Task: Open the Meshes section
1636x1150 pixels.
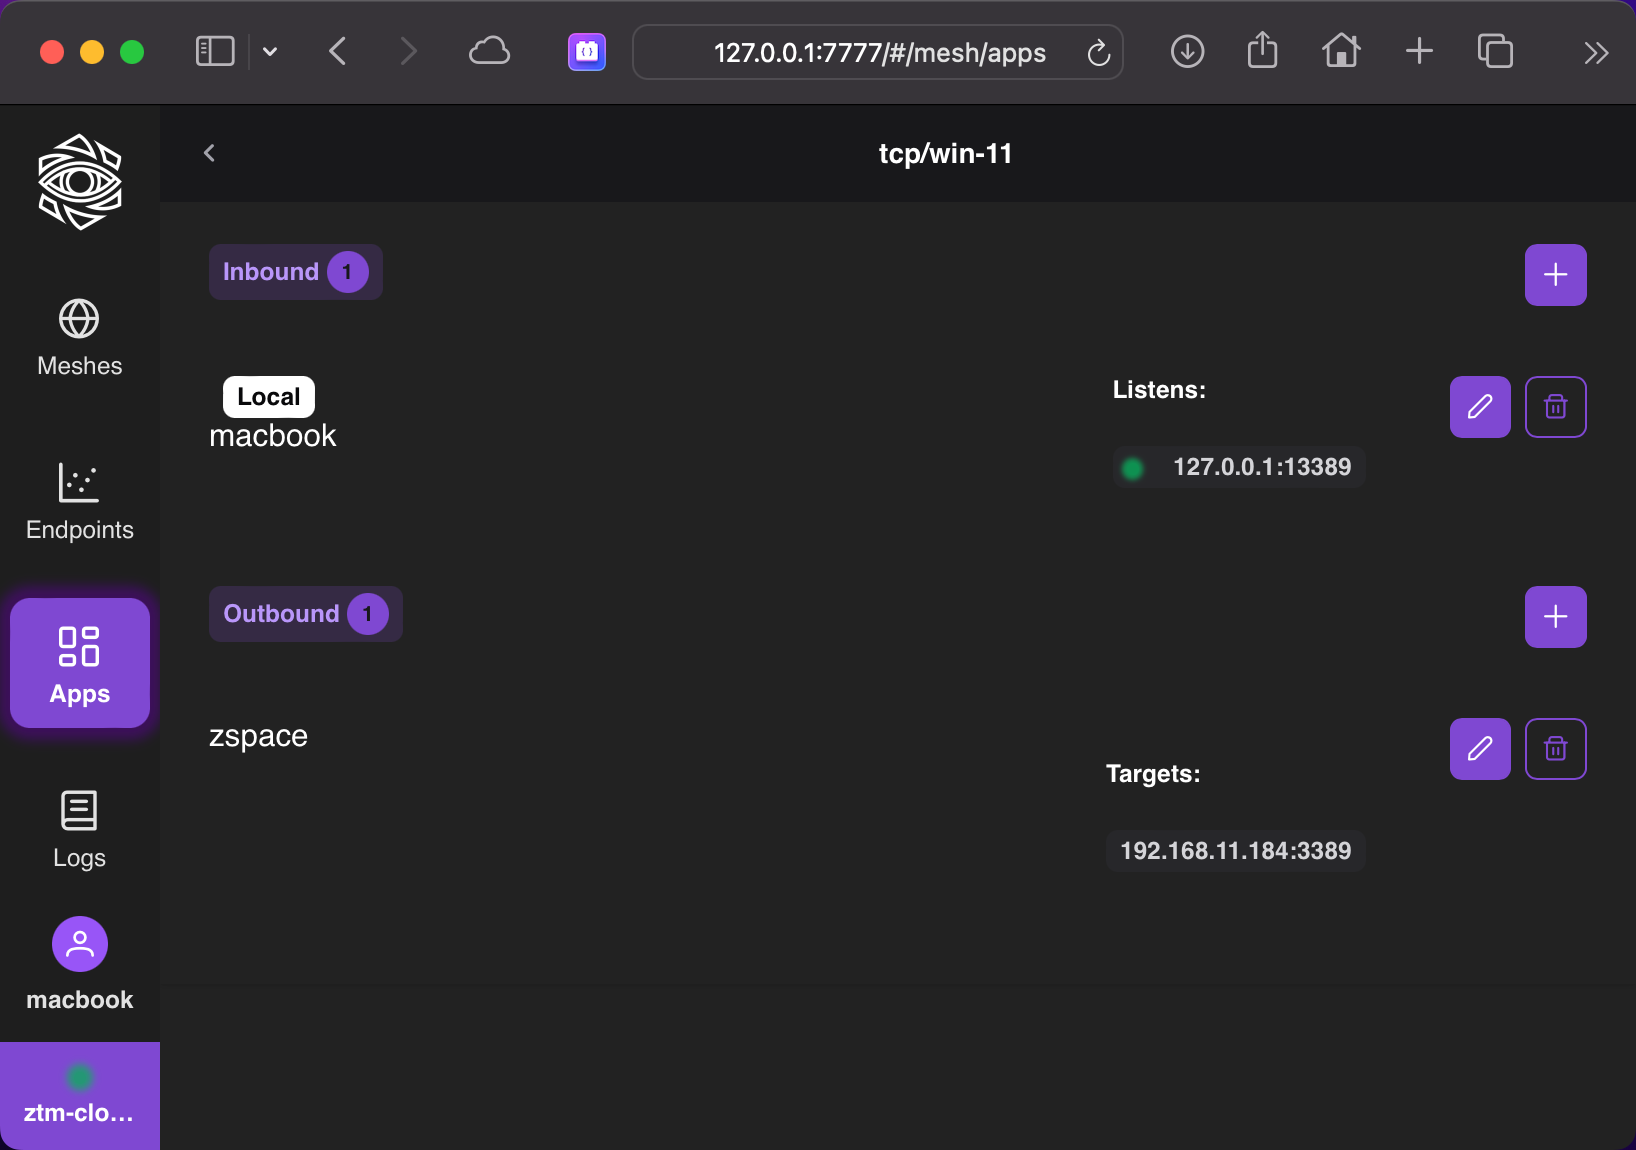Action: point(79,338)
